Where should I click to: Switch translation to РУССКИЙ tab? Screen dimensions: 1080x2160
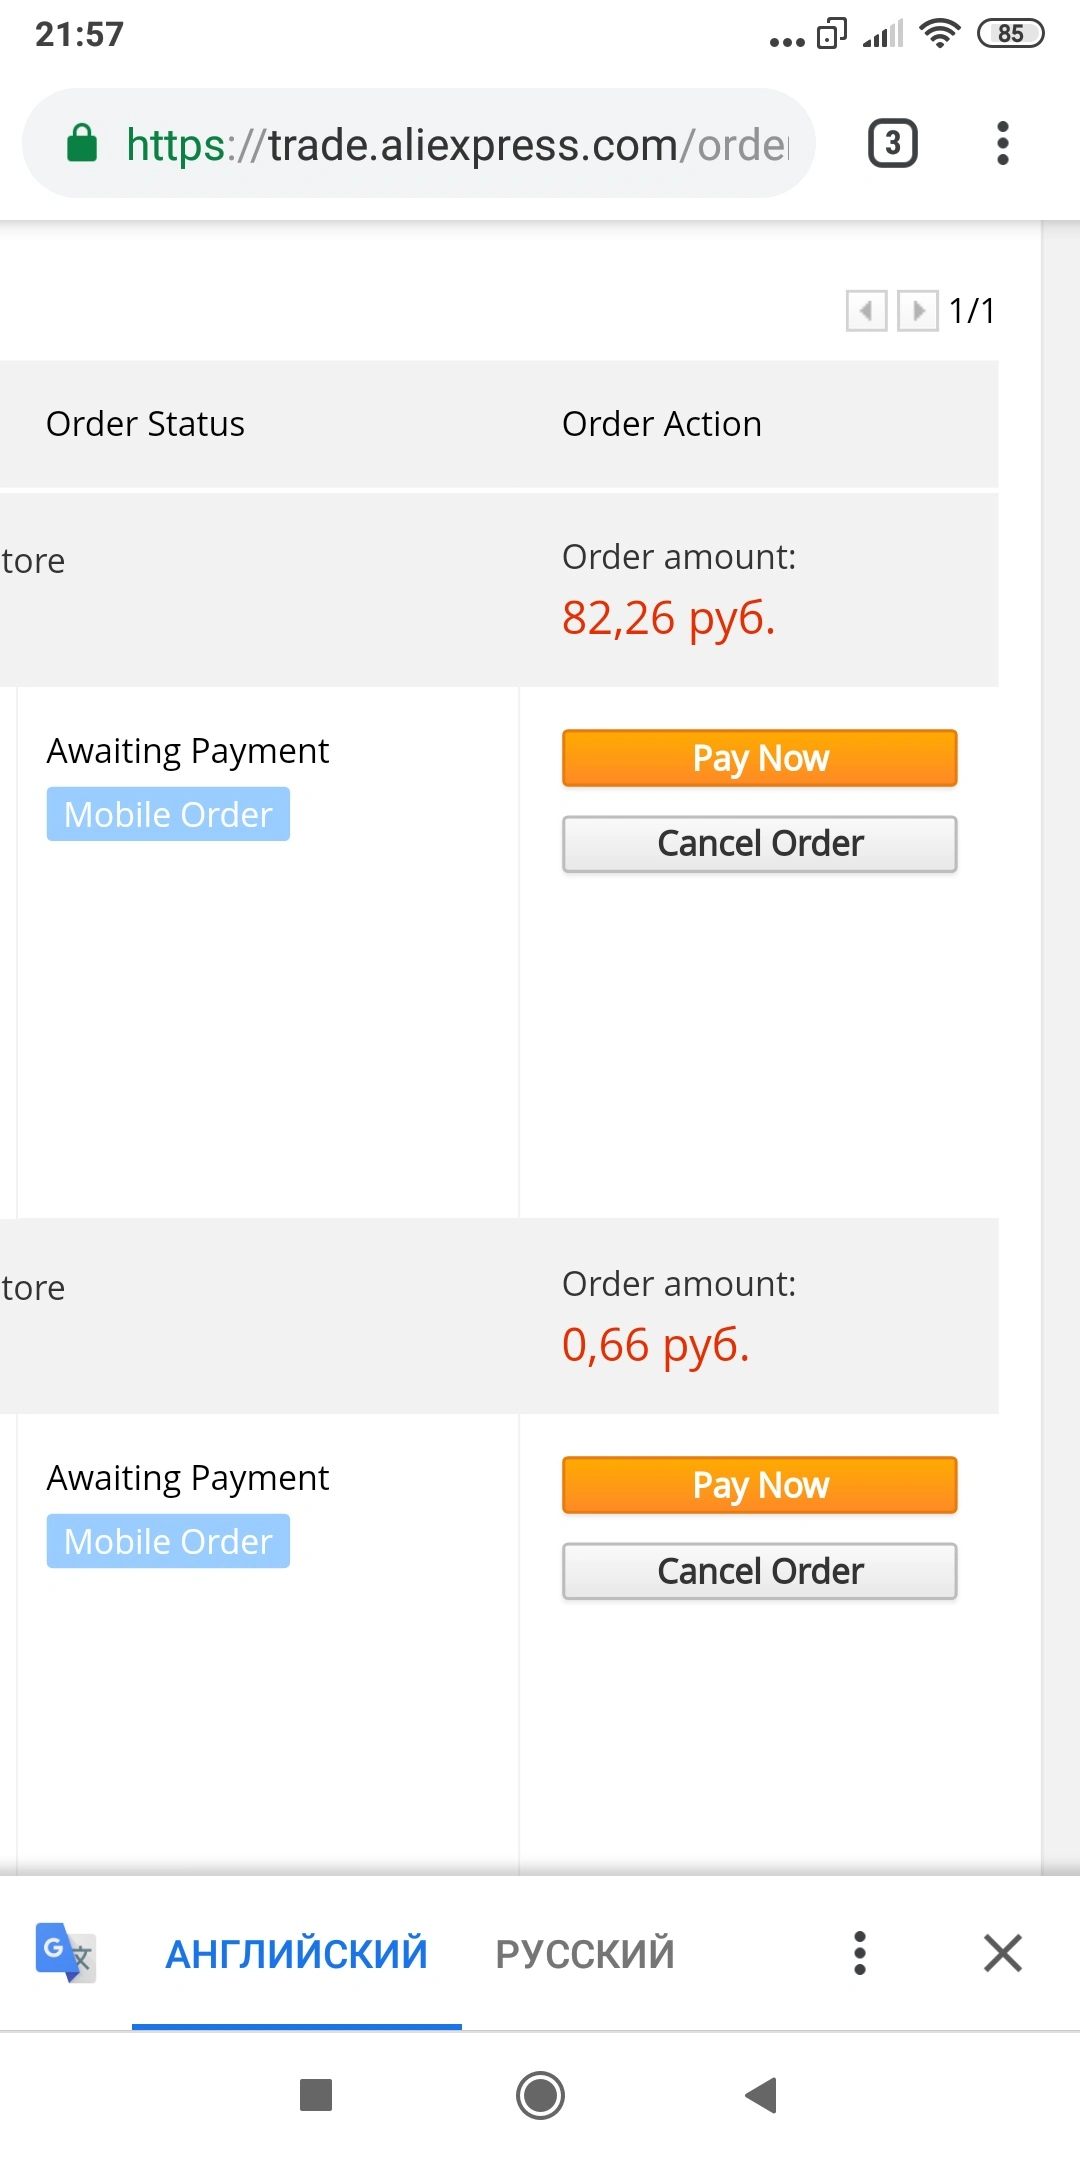pyautogui.click(x=585, y=1954)
